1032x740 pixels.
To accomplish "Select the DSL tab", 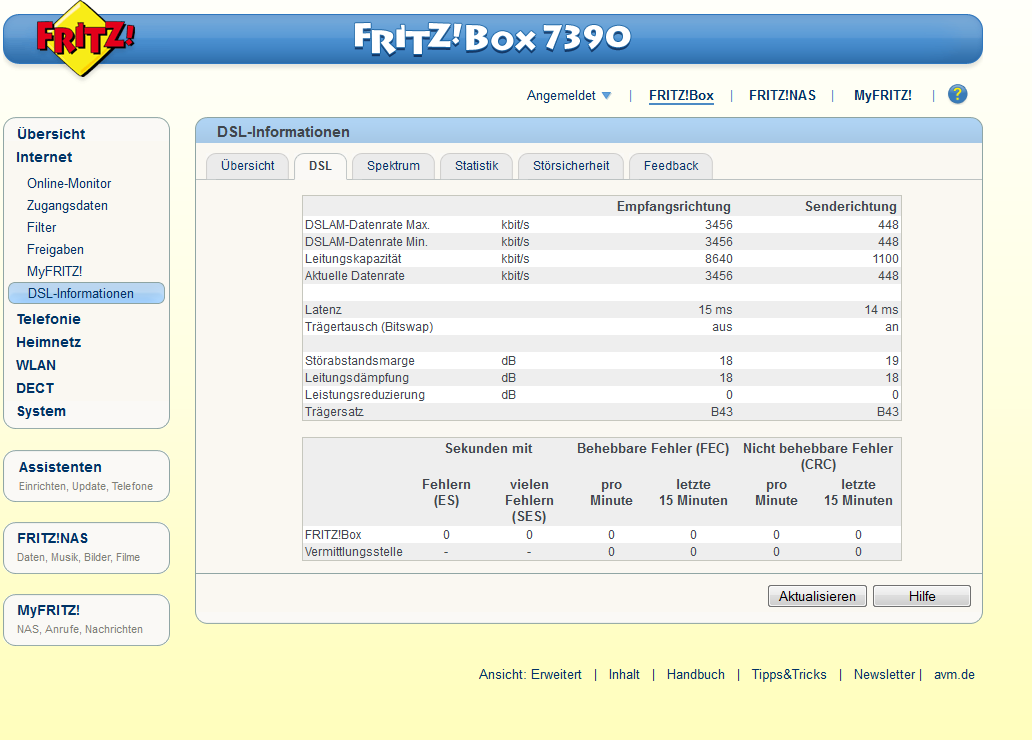I will 321,166.
